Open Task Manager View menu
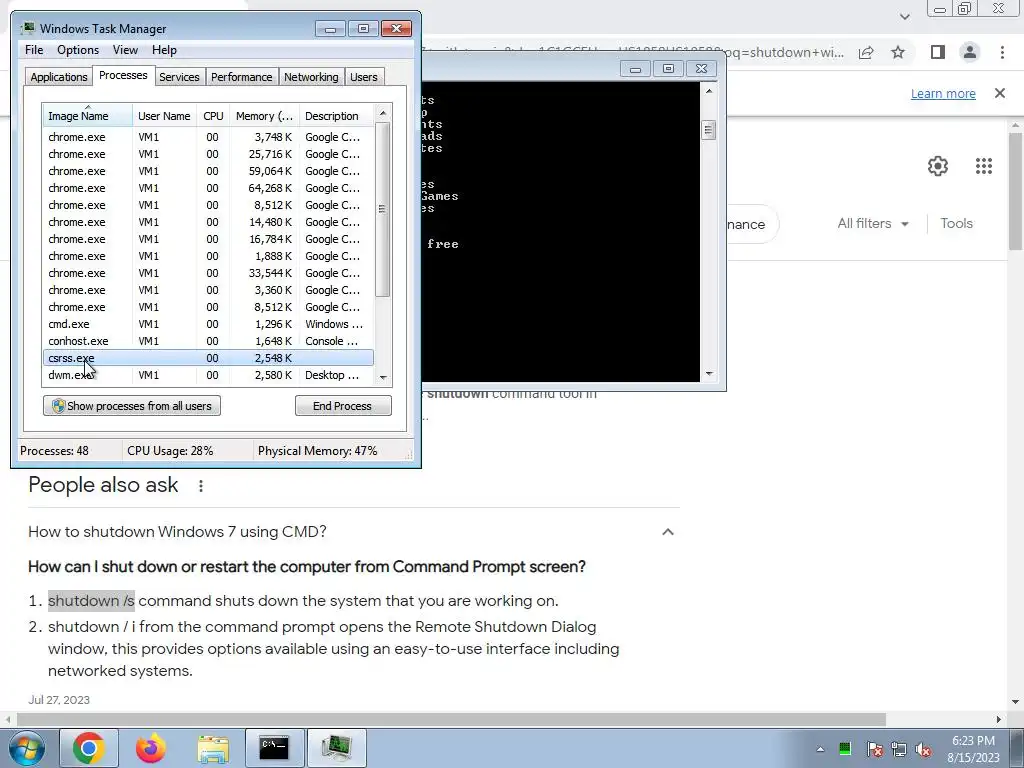 [125, 50]
